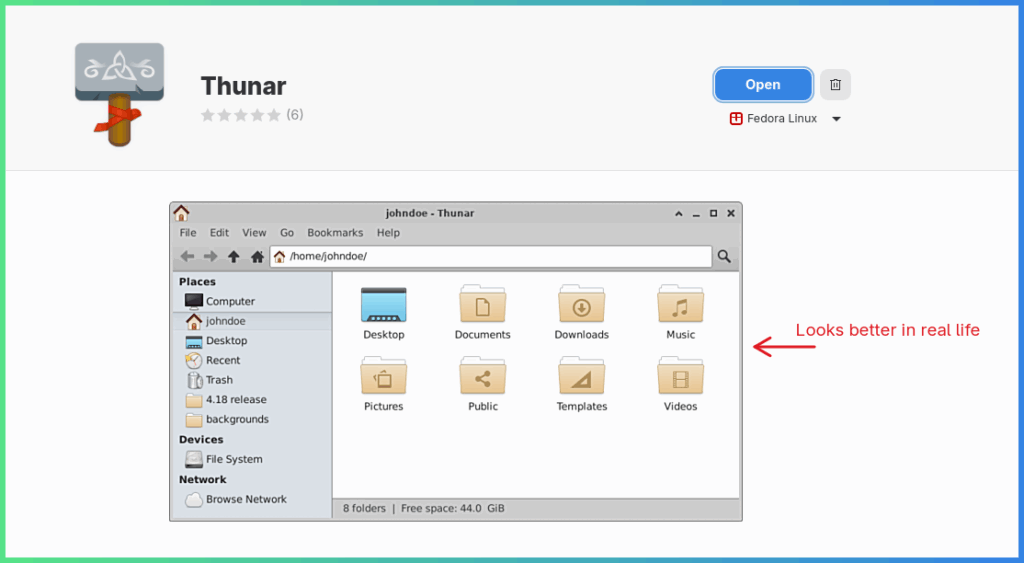Click the '8 folders' status bar text
This screenshot has width=1024, height=563.
364,508
